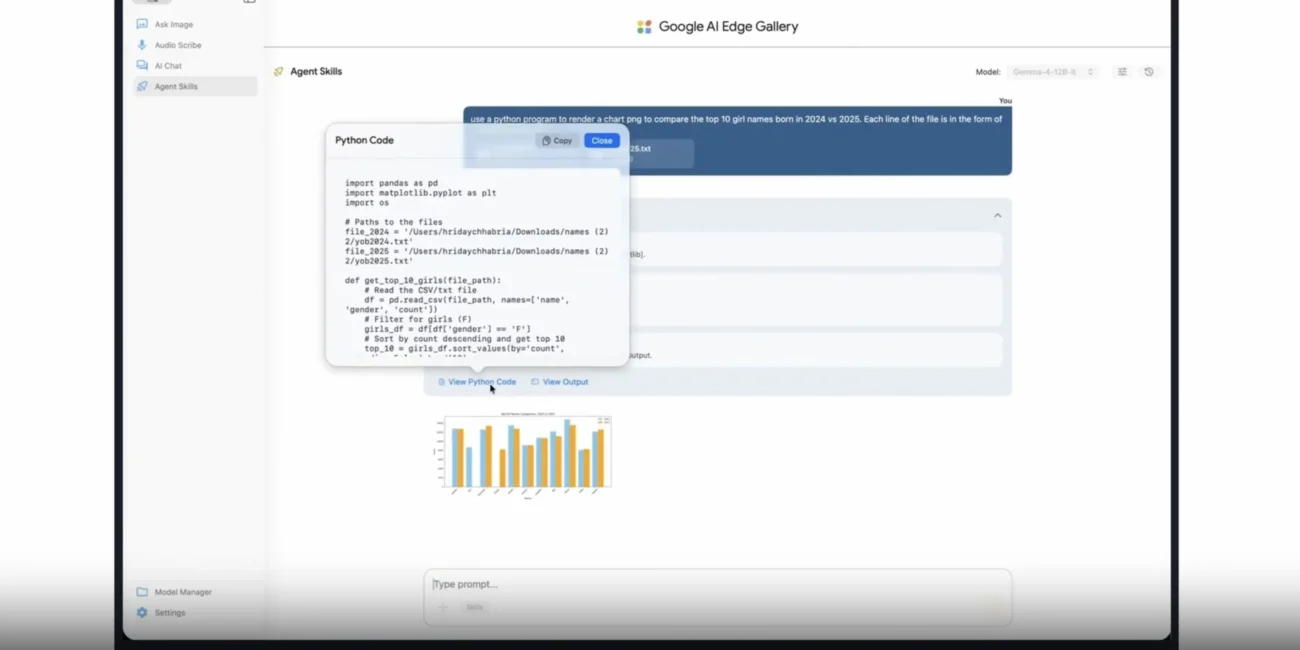Collapse the agent response panel chevron
This screenshot has height=650, width=1300.
(997, 215)
